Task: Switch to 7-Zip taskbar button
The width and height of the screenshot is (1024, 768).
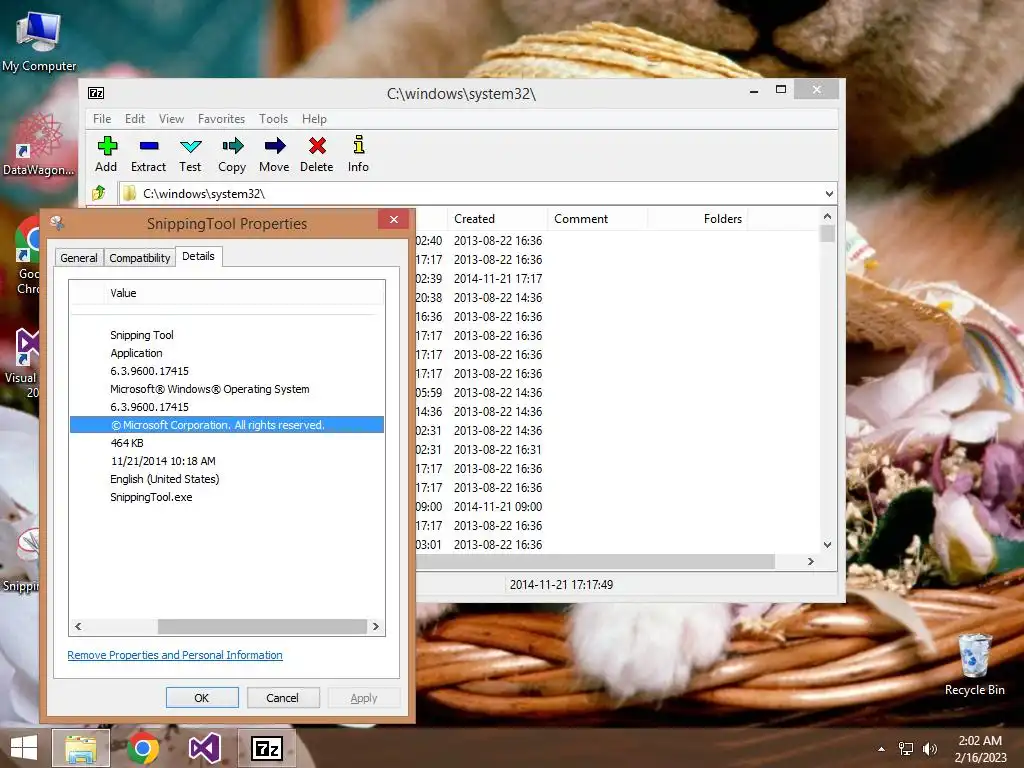Action: point(266,748)
